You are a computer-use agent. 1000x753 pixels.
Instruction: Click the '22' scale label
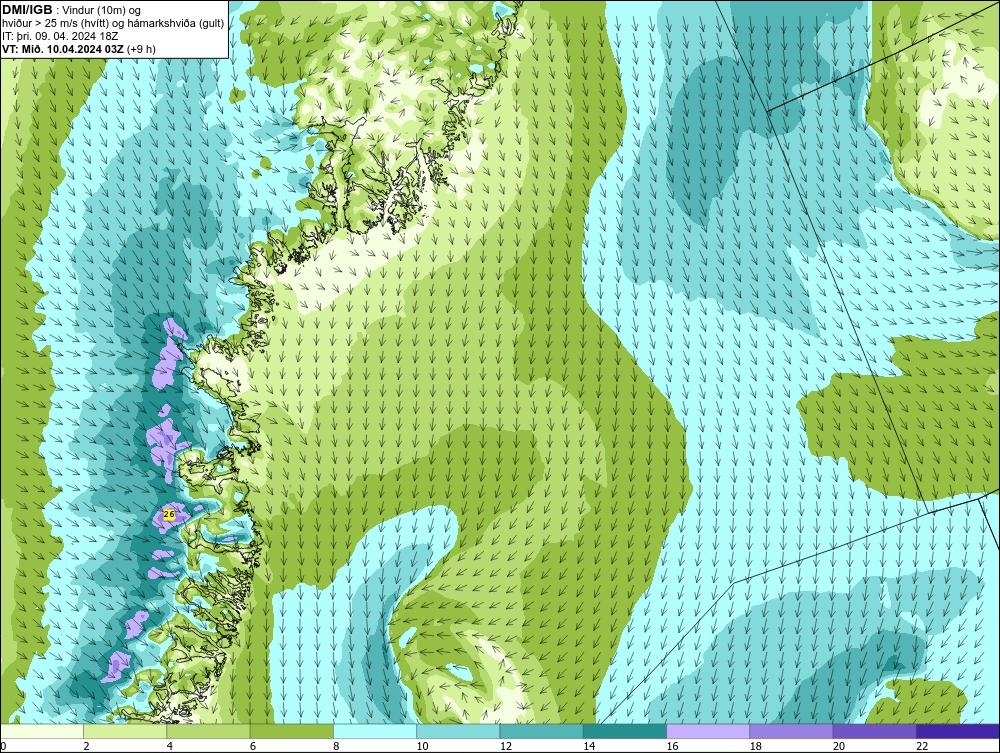tap(922, 747)
